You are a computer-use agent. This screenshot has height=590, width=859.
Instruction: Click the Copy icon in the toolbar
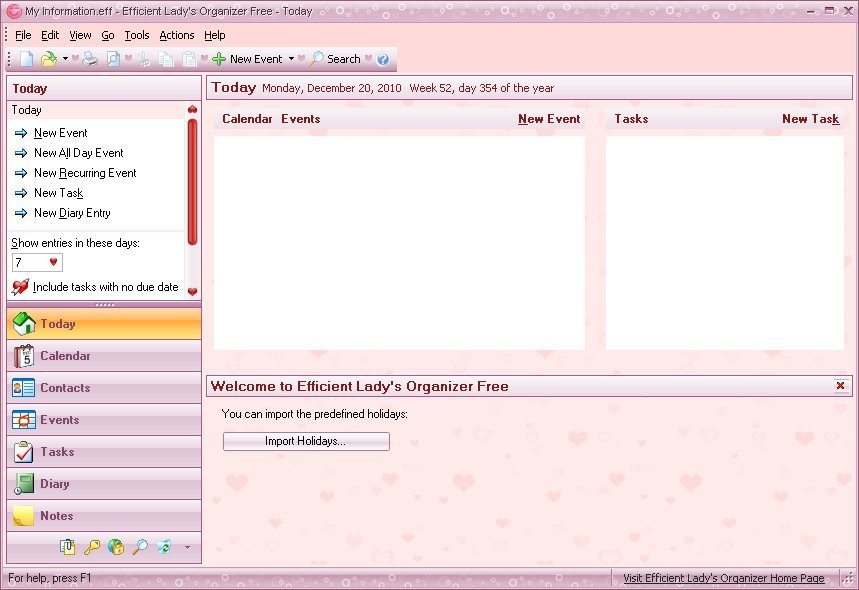click(x=164, y=59)
